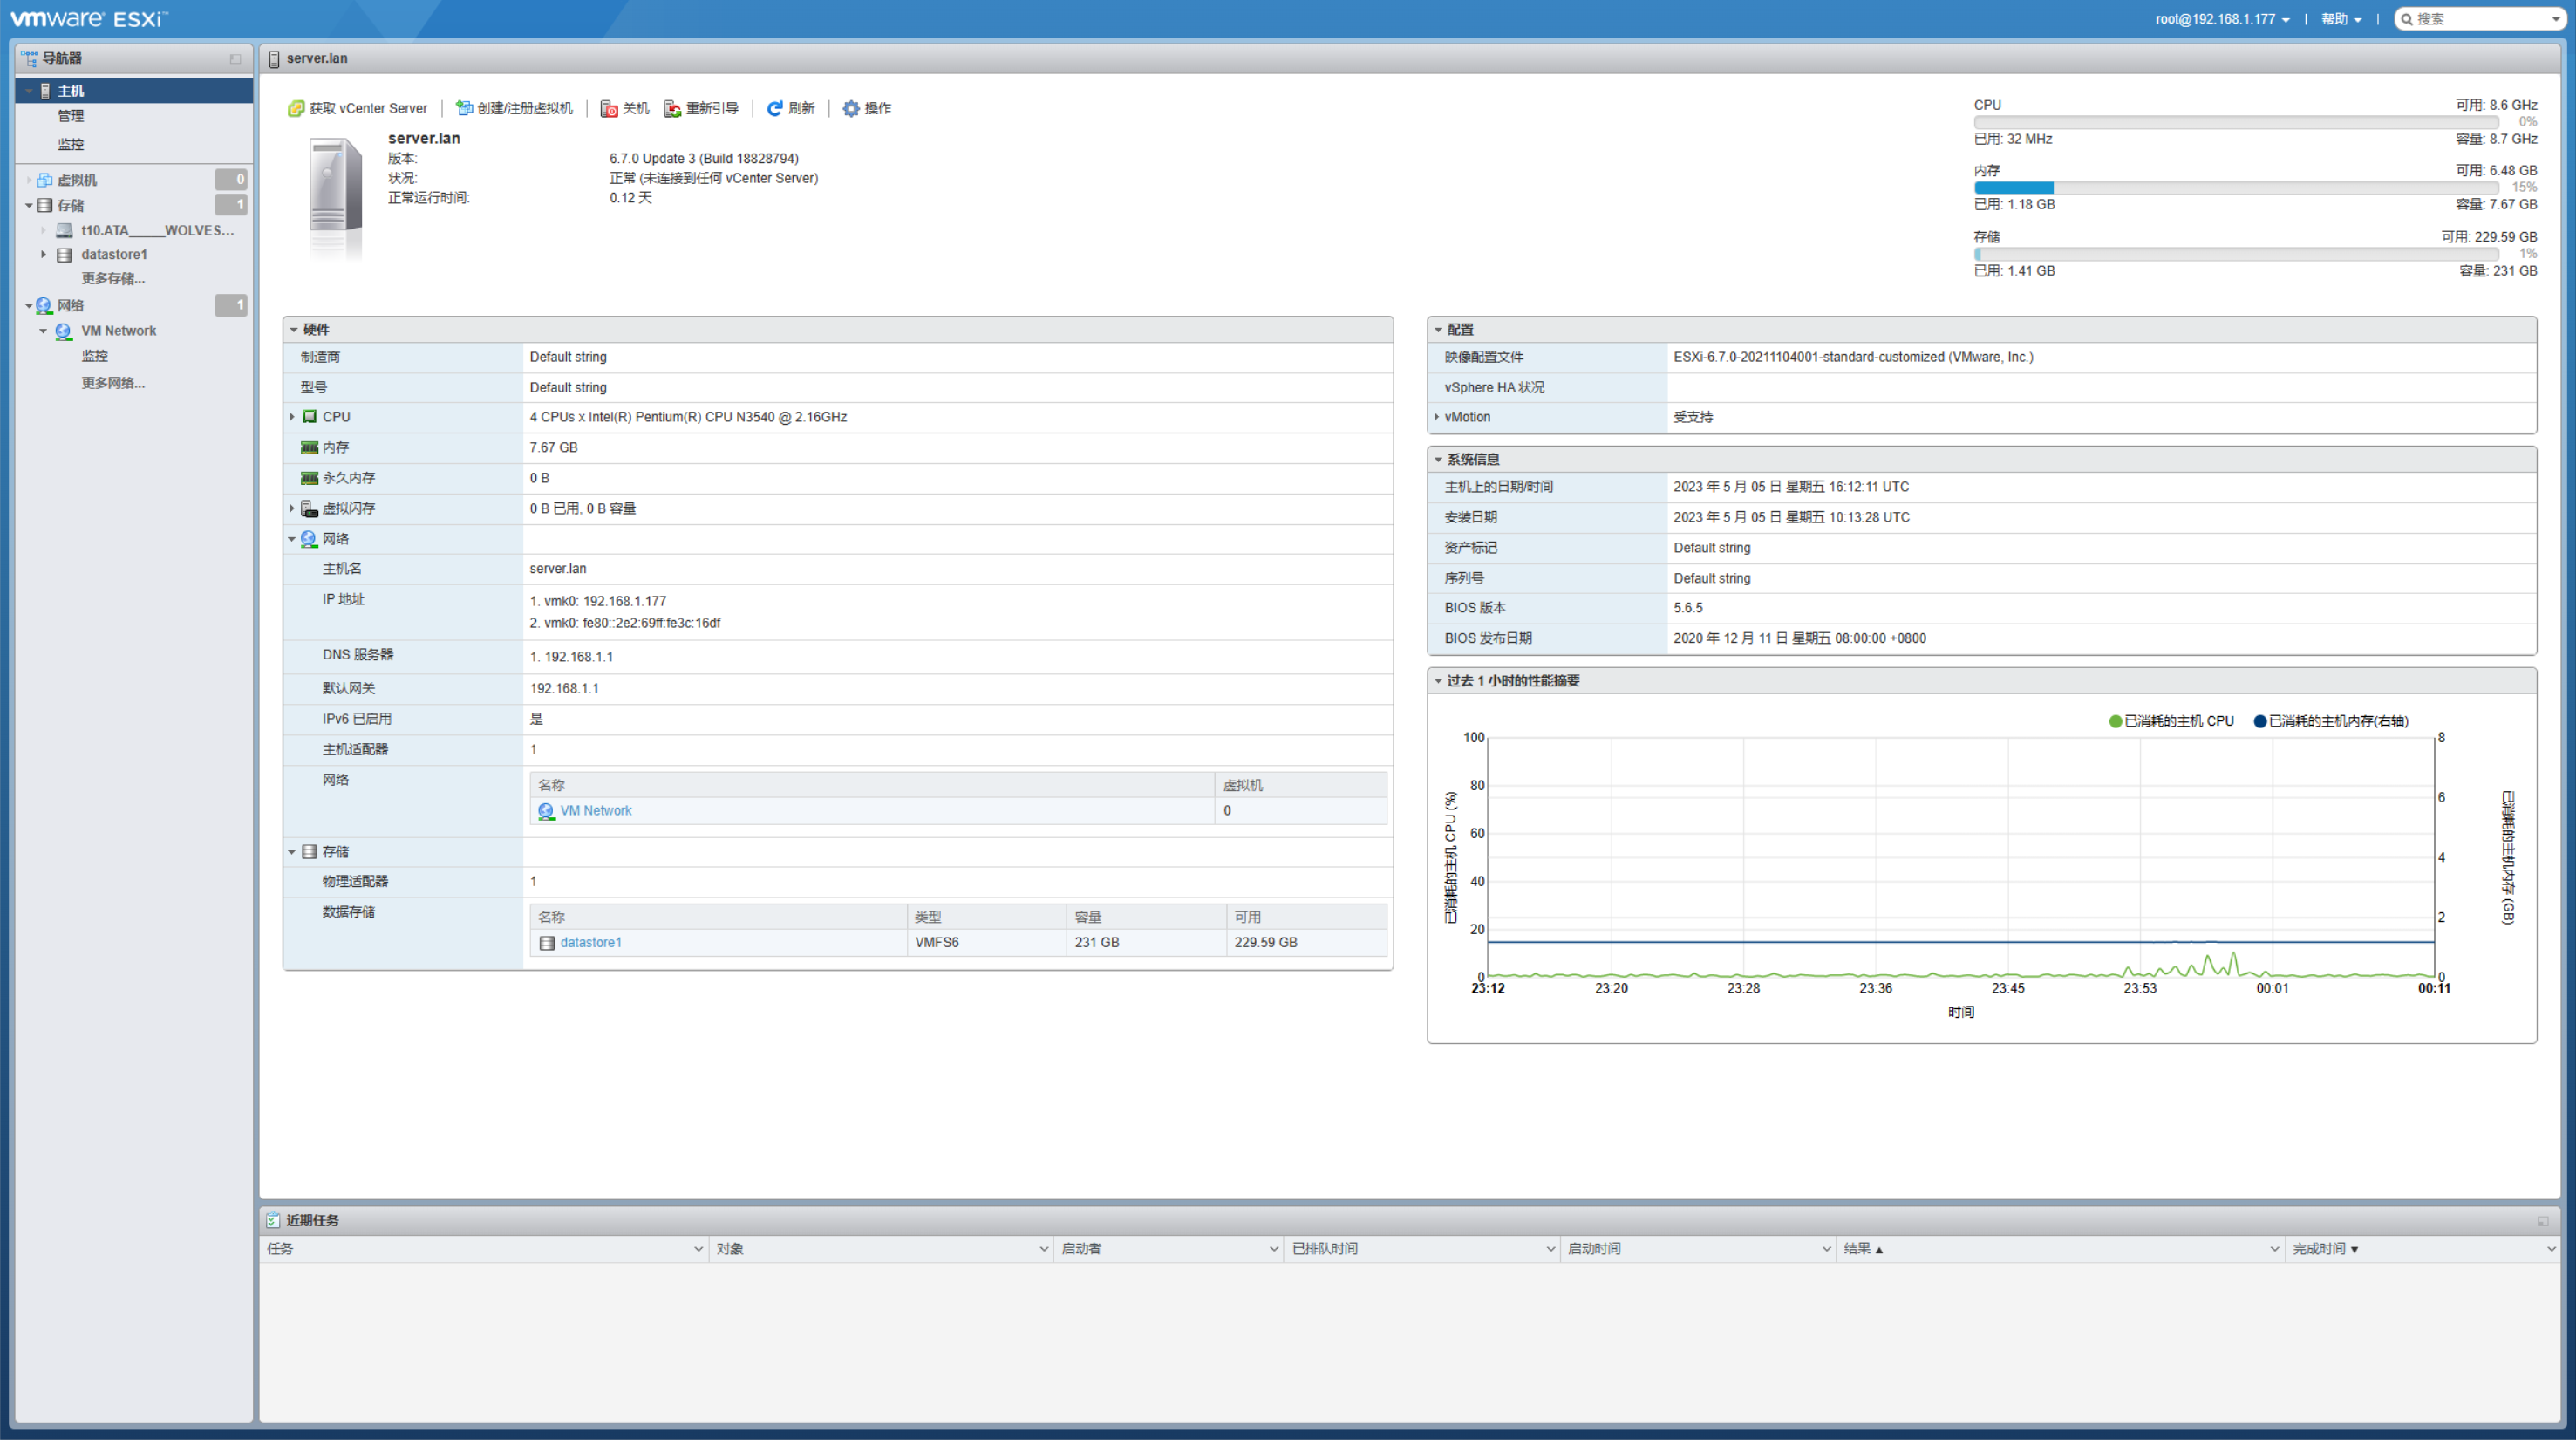The height and width of the screenshot is (1440, 2576).
Task: Click the 主机 host icon in navigator
Action: (x=45, y=90)
